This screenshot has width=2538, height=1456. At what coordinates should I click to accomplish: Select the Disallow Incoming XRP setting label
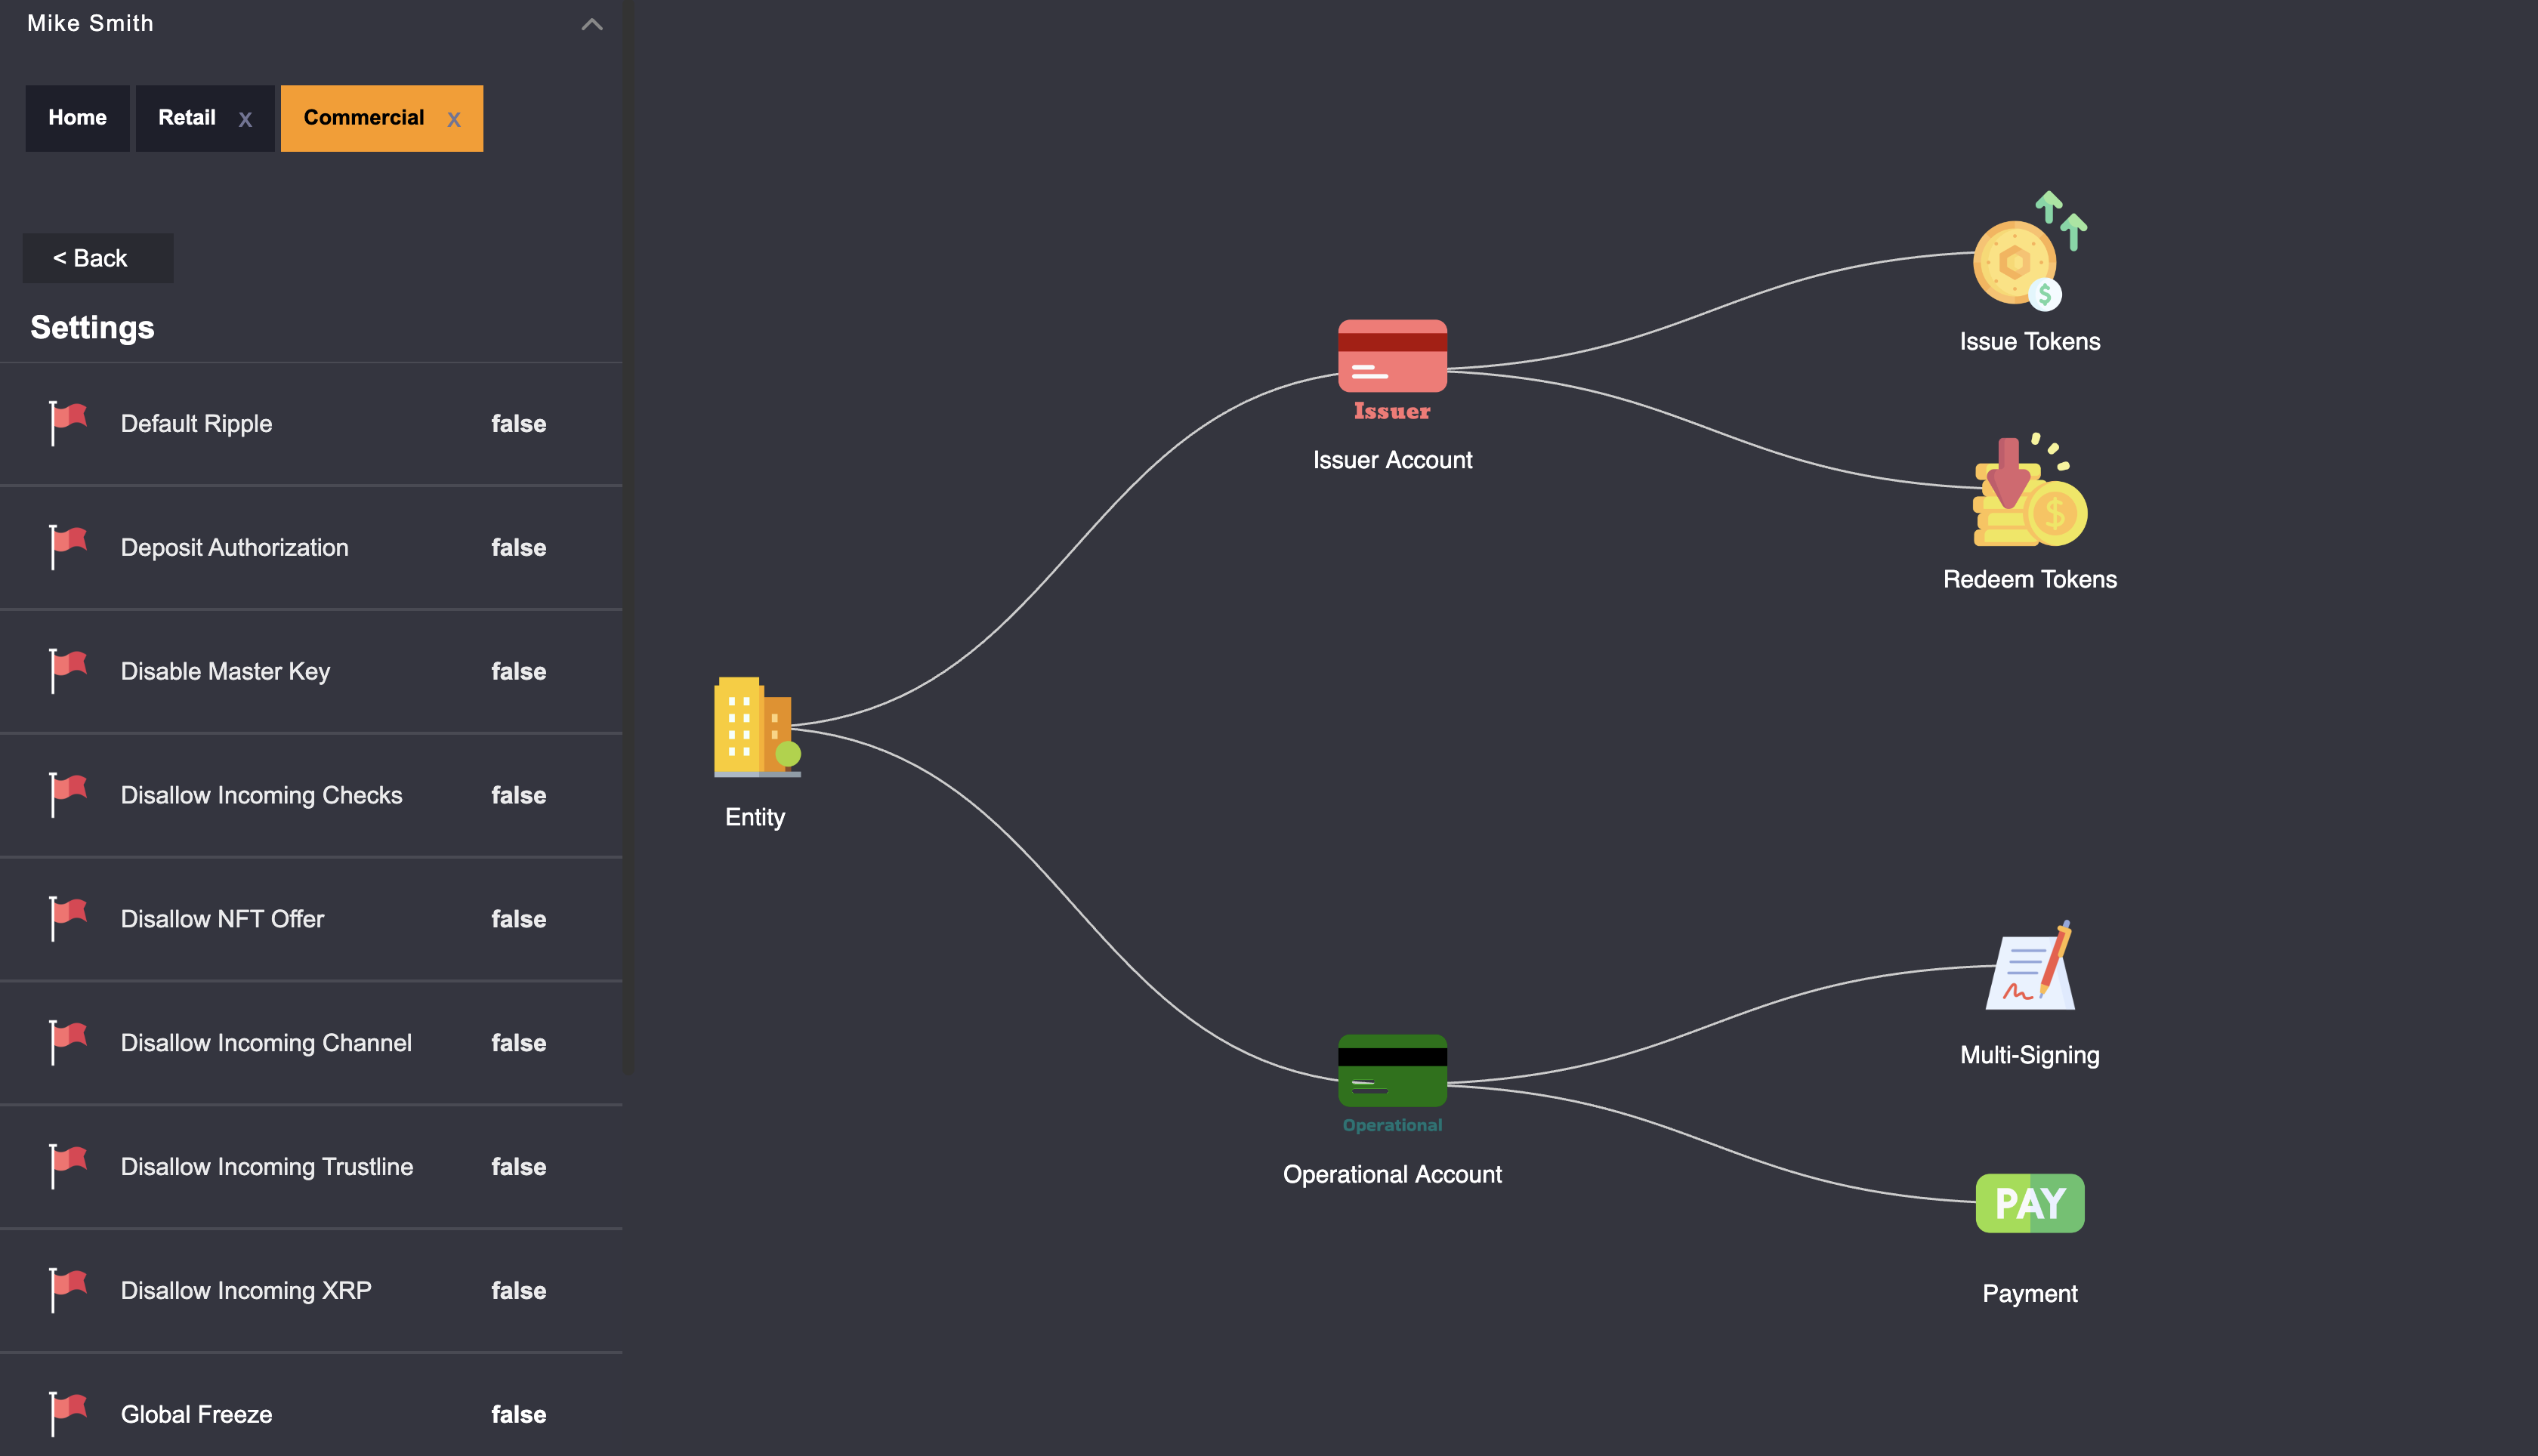coord(246,1290)
